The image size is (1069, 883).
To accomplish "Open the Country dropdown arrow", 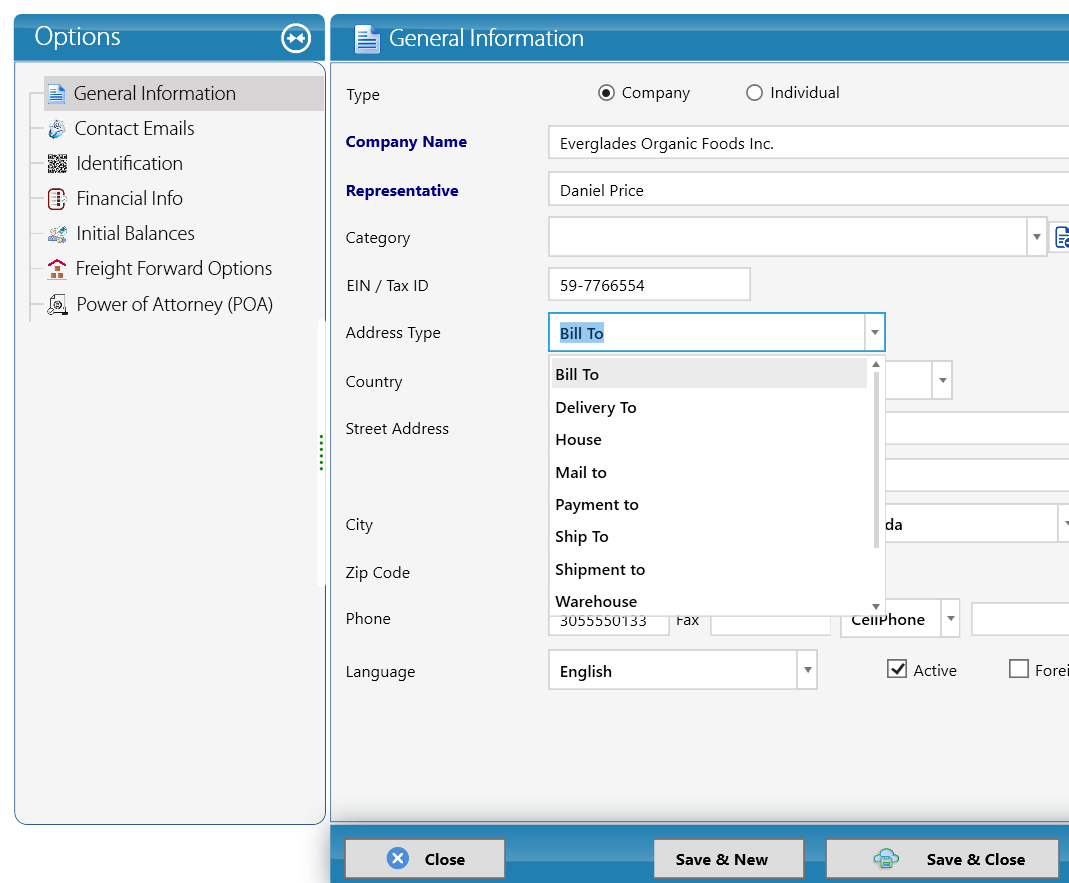I will (942, 380).
